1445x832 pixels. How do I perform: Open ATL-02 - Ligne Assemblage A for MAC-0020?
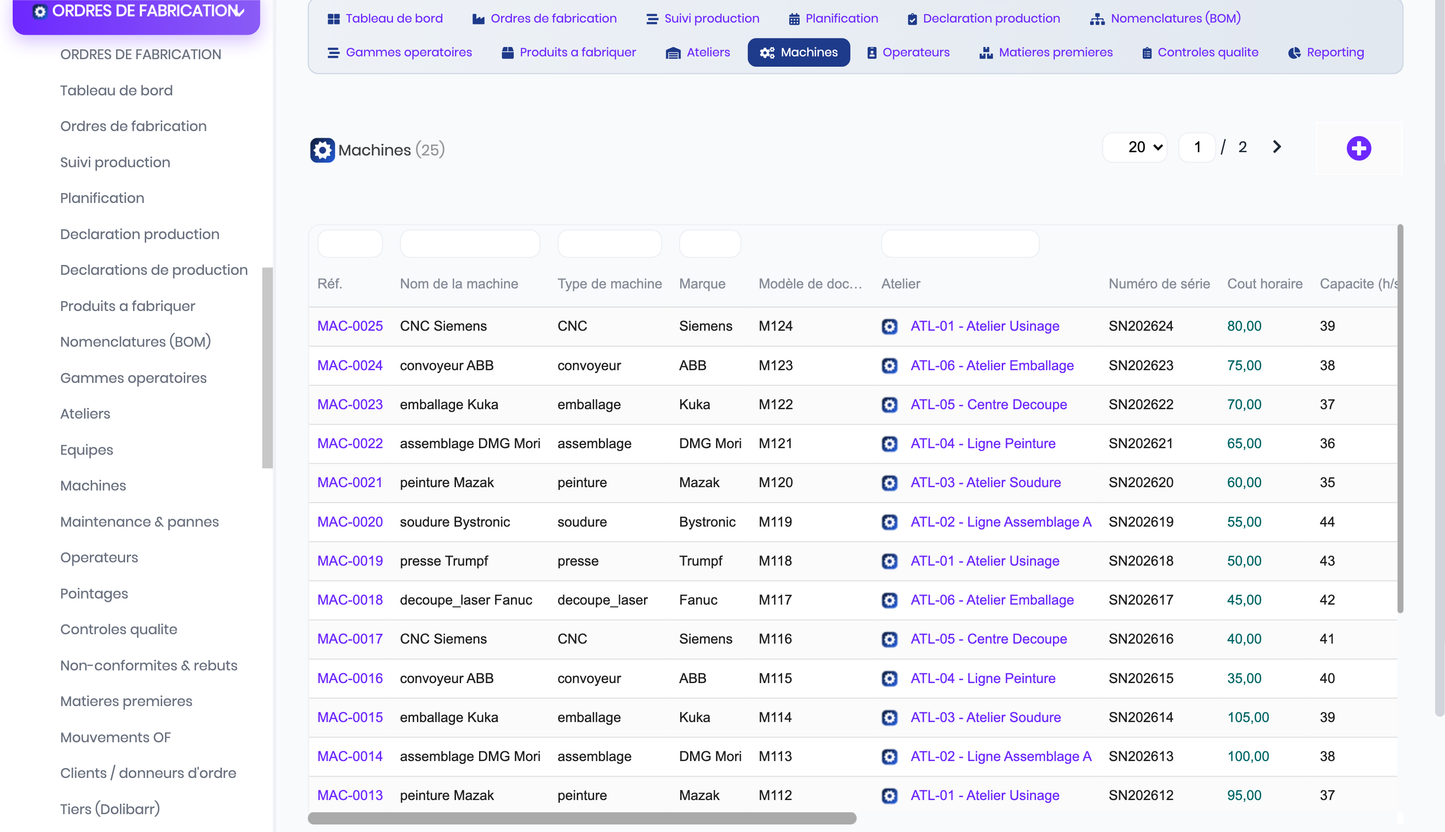tap(1001, 522)
